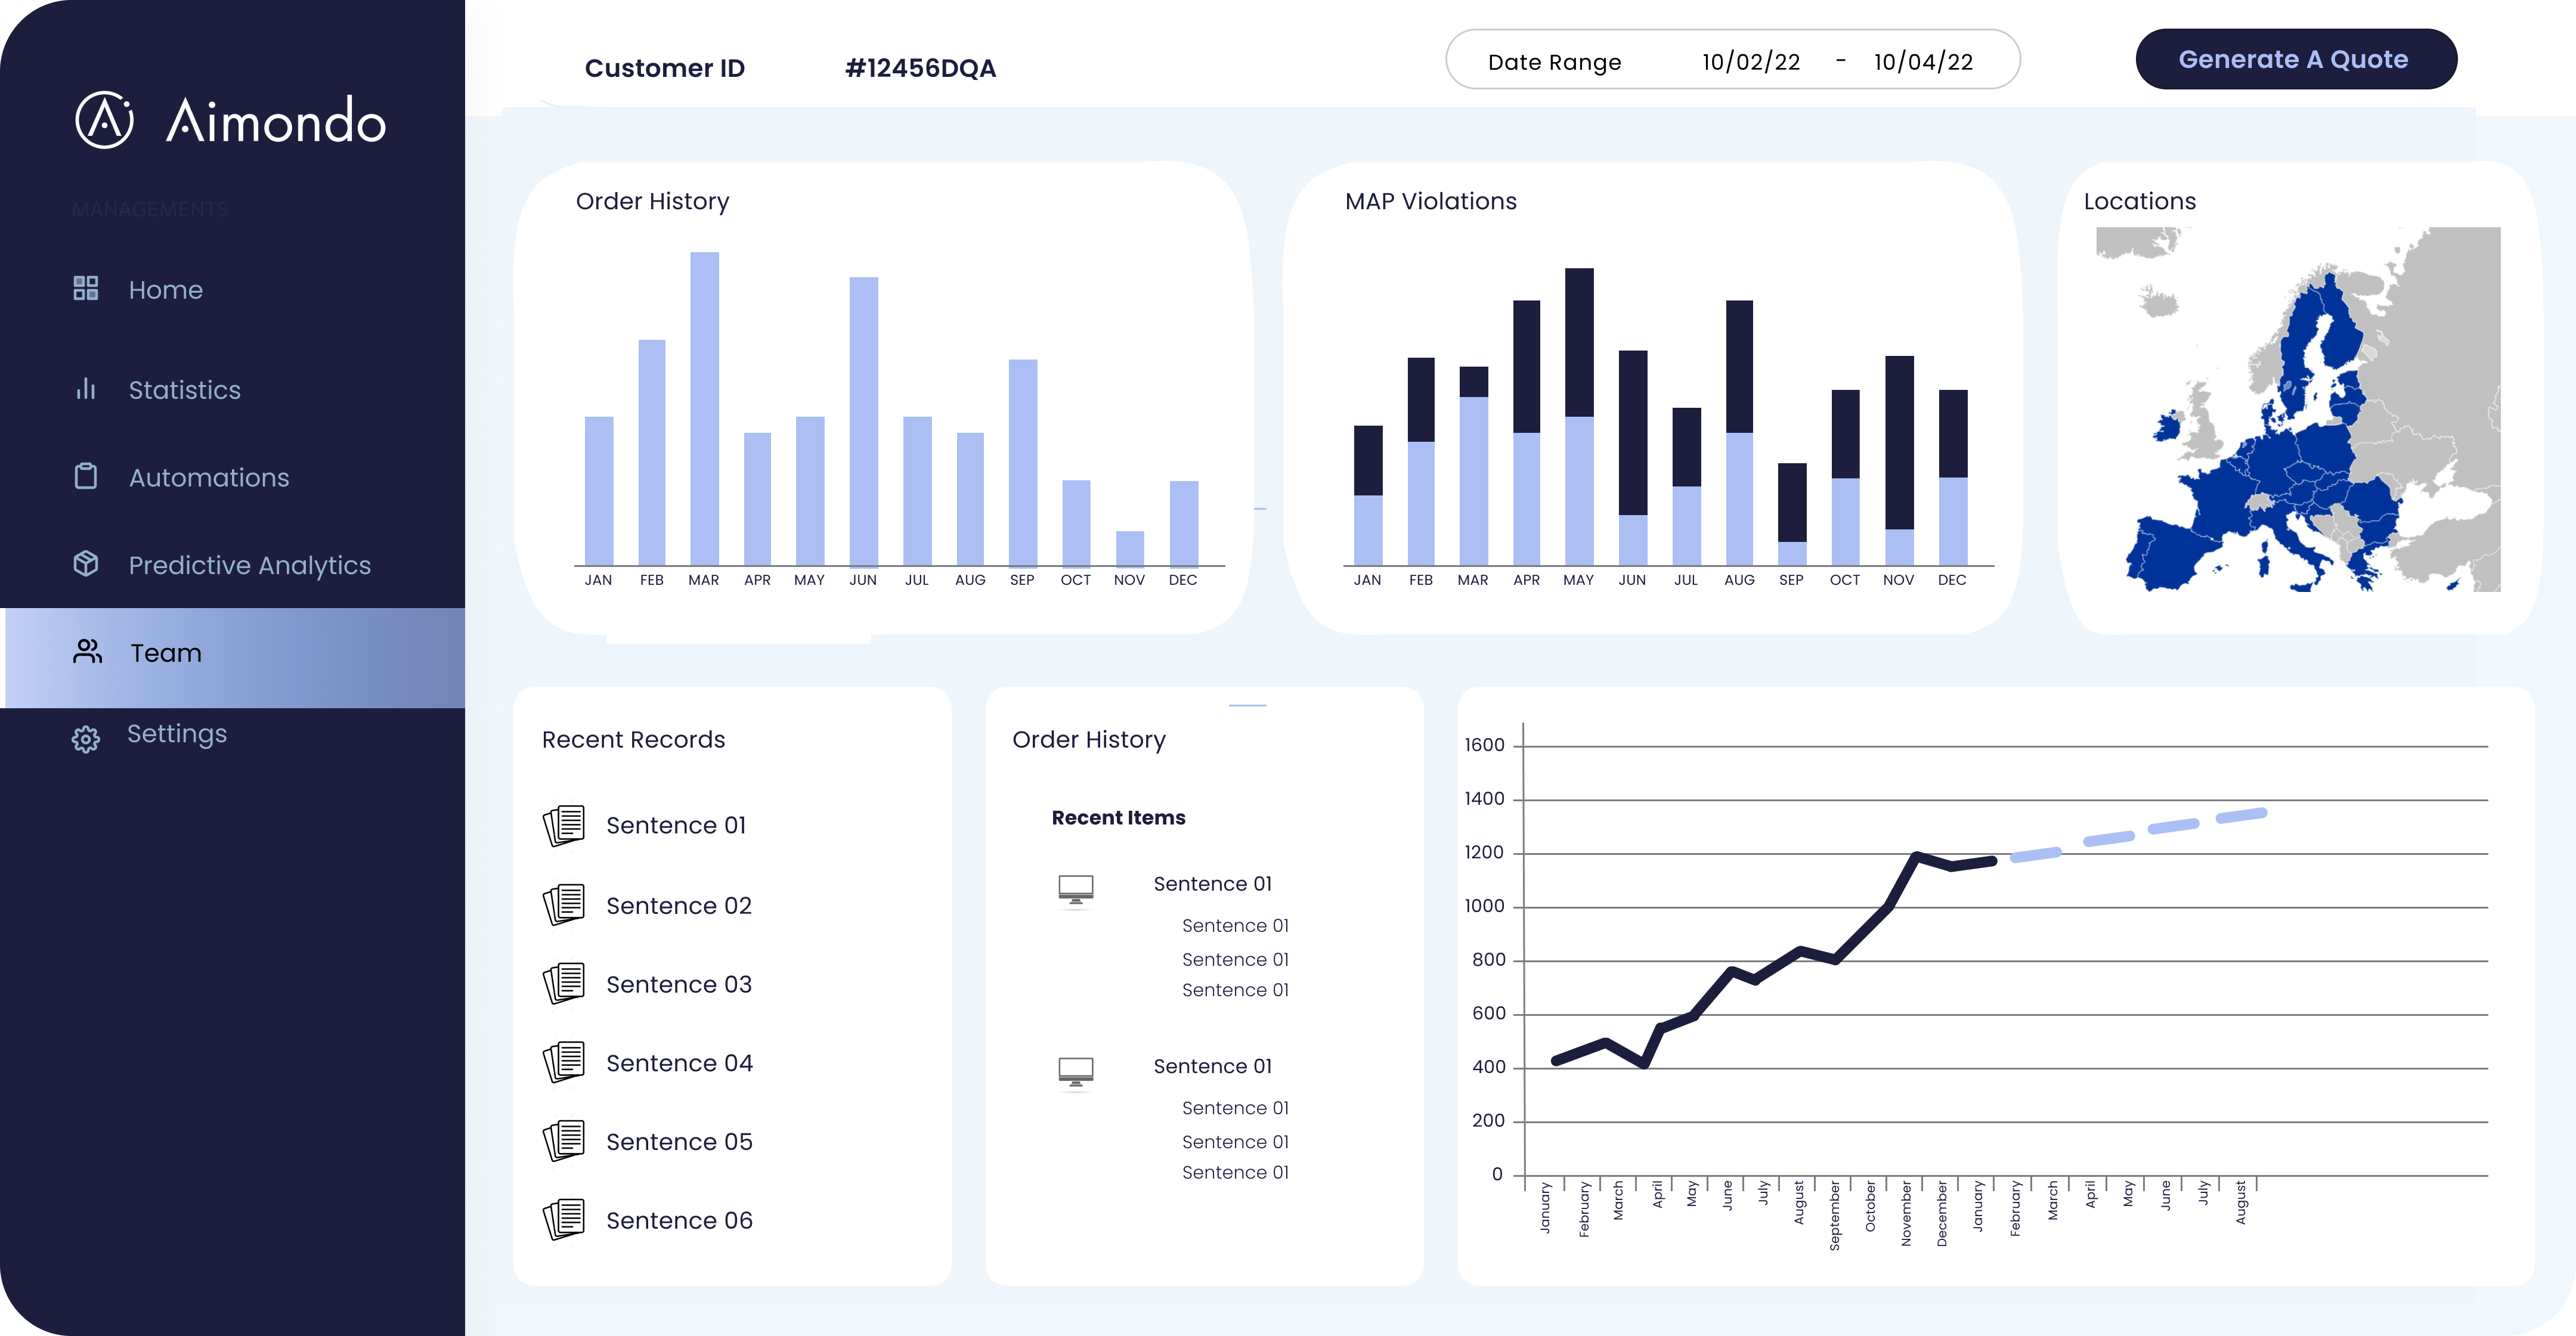This screenshot has width=2576, height=1336.
Task: Click the Predictive Analytics cube icon
Action: pyautogui.click(x=85, y=564)
